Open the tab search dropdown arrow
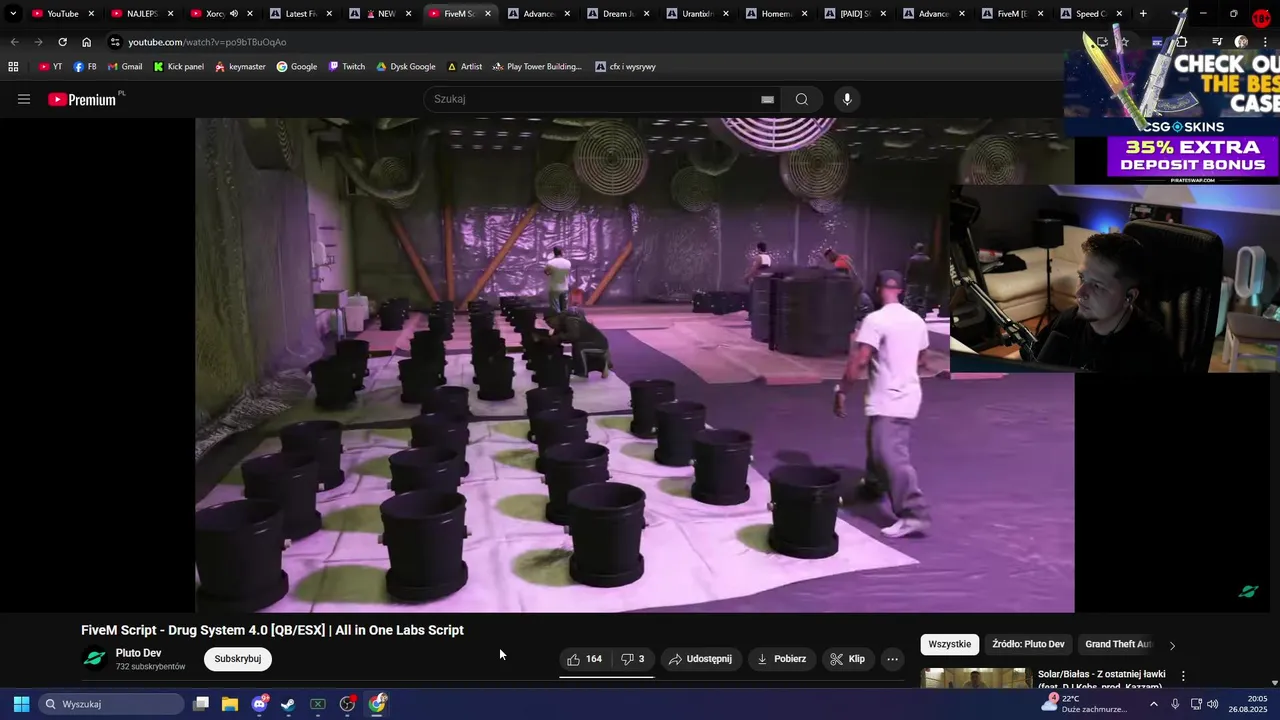Image resolution: width=1280 pixels, height=720 pixels. pyautogui.click(x=13, y=14)
